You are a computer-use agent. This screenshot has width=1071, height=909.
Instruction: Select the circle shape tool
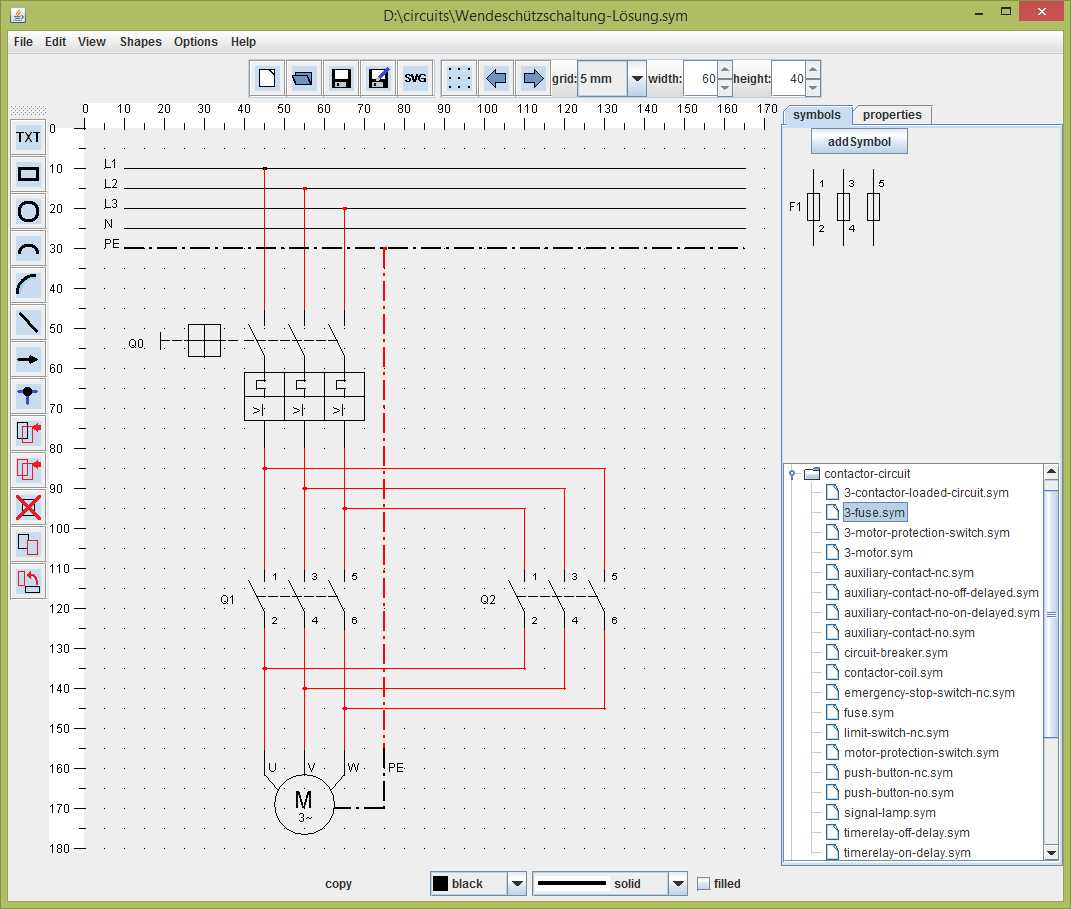[x=28, y=211]
